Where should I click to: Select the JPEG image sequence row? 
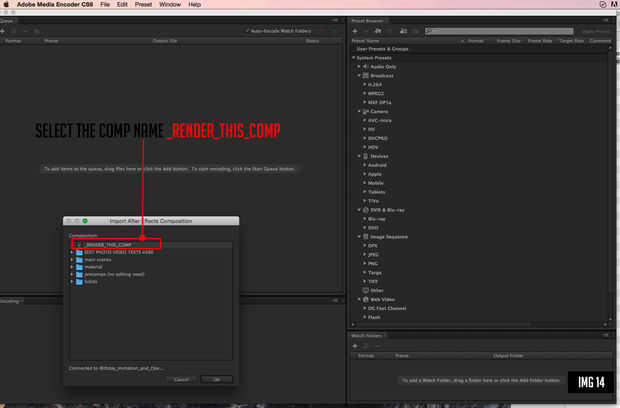click(480, 255)
